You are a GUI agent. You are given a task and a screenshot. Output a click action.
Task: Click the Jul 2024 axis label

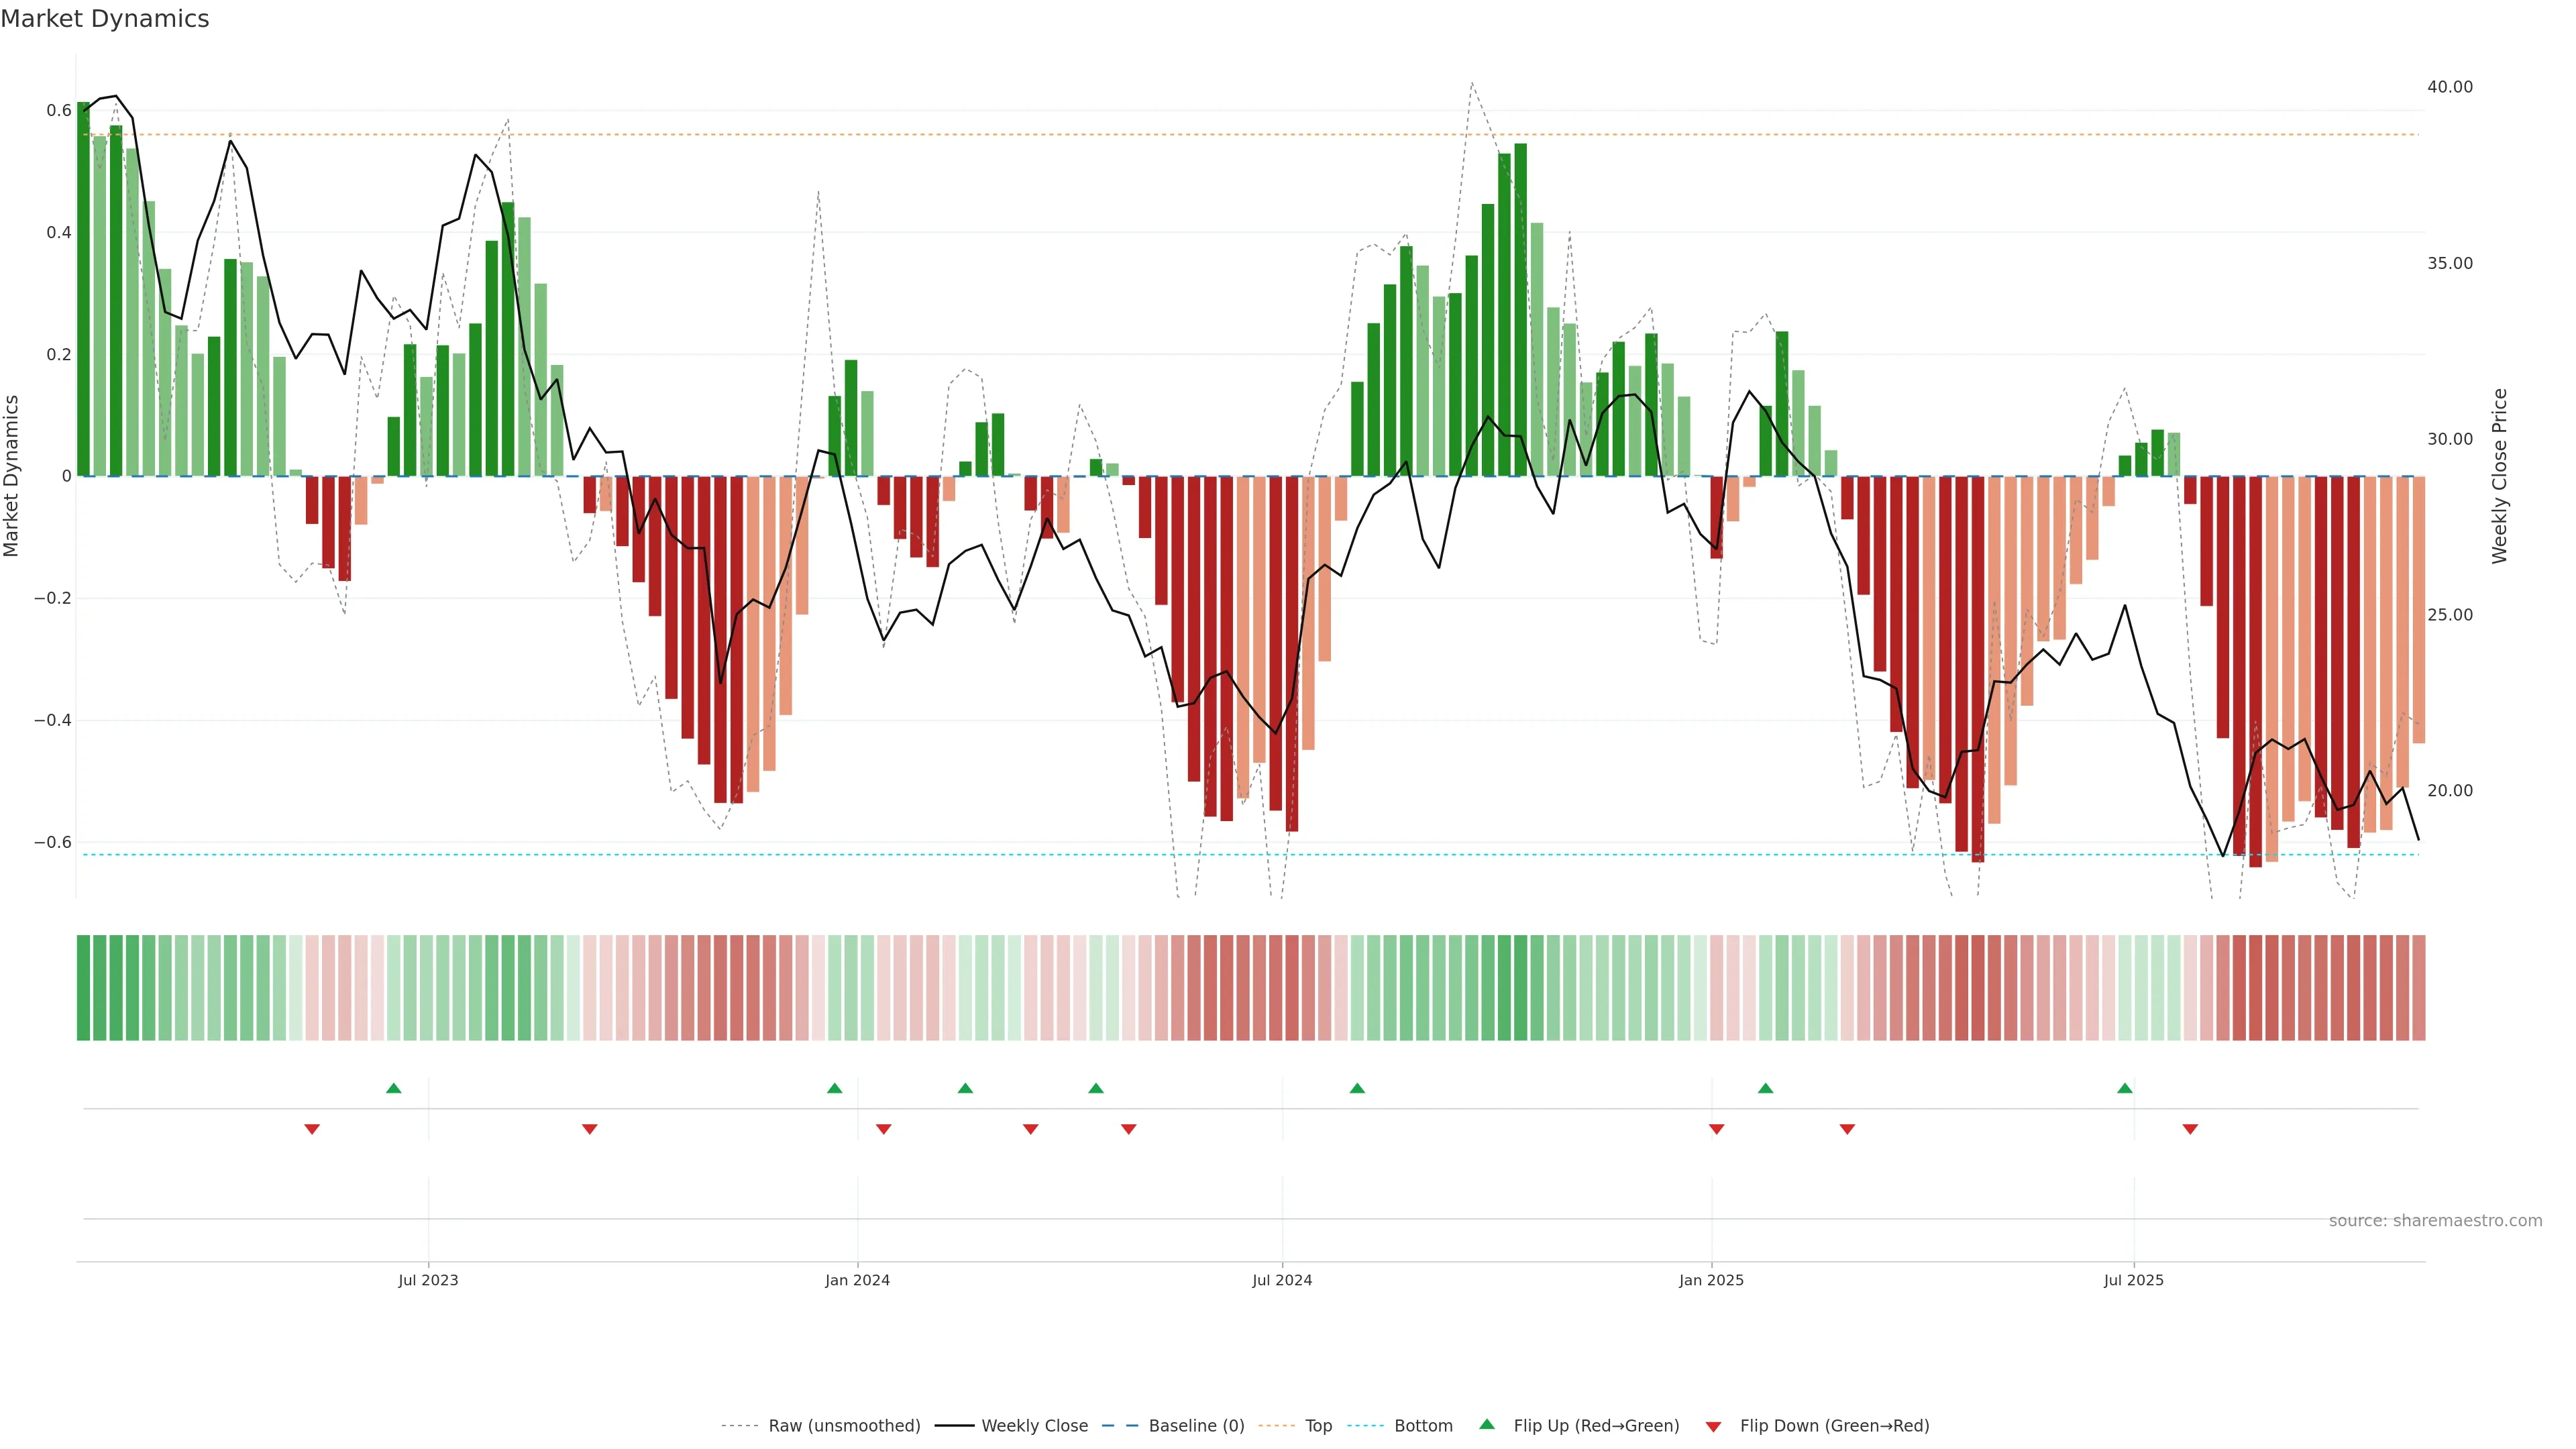[1282, 1280]
